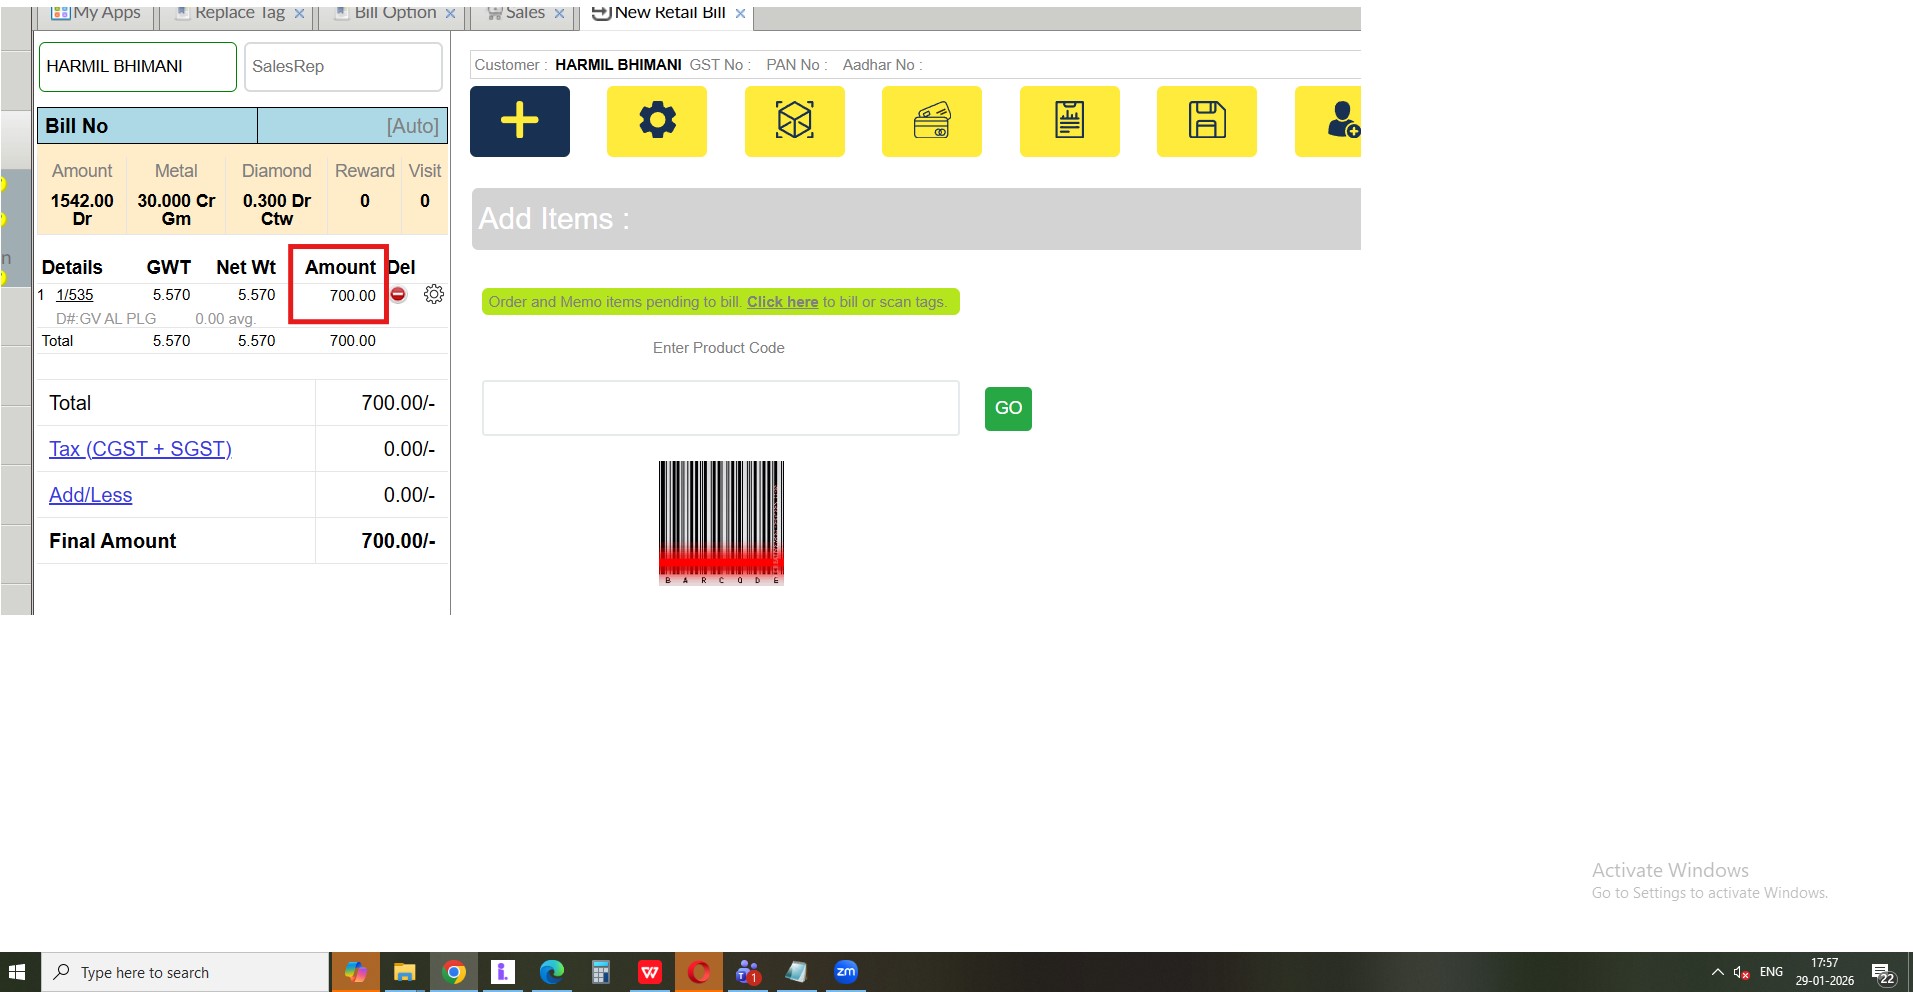Follow the 'Click here' pending items link
This screenshot has width=1913, height=992.
782,302
